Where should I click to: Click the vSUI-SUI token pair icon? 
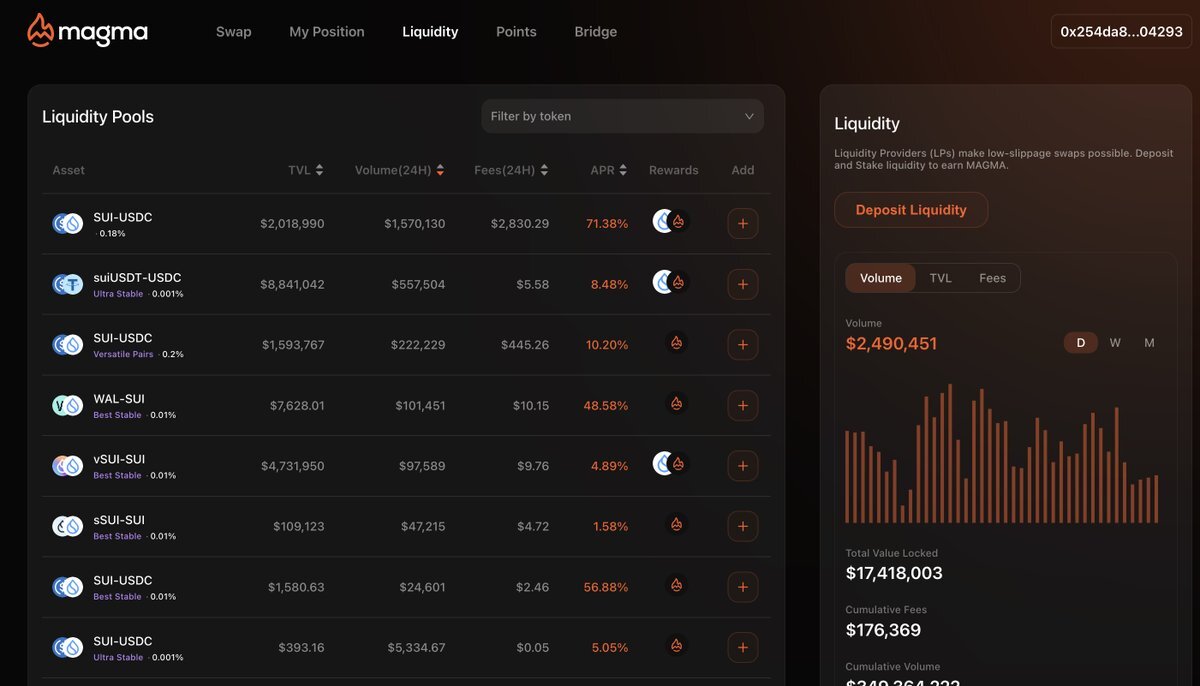[x=67, y=466]
